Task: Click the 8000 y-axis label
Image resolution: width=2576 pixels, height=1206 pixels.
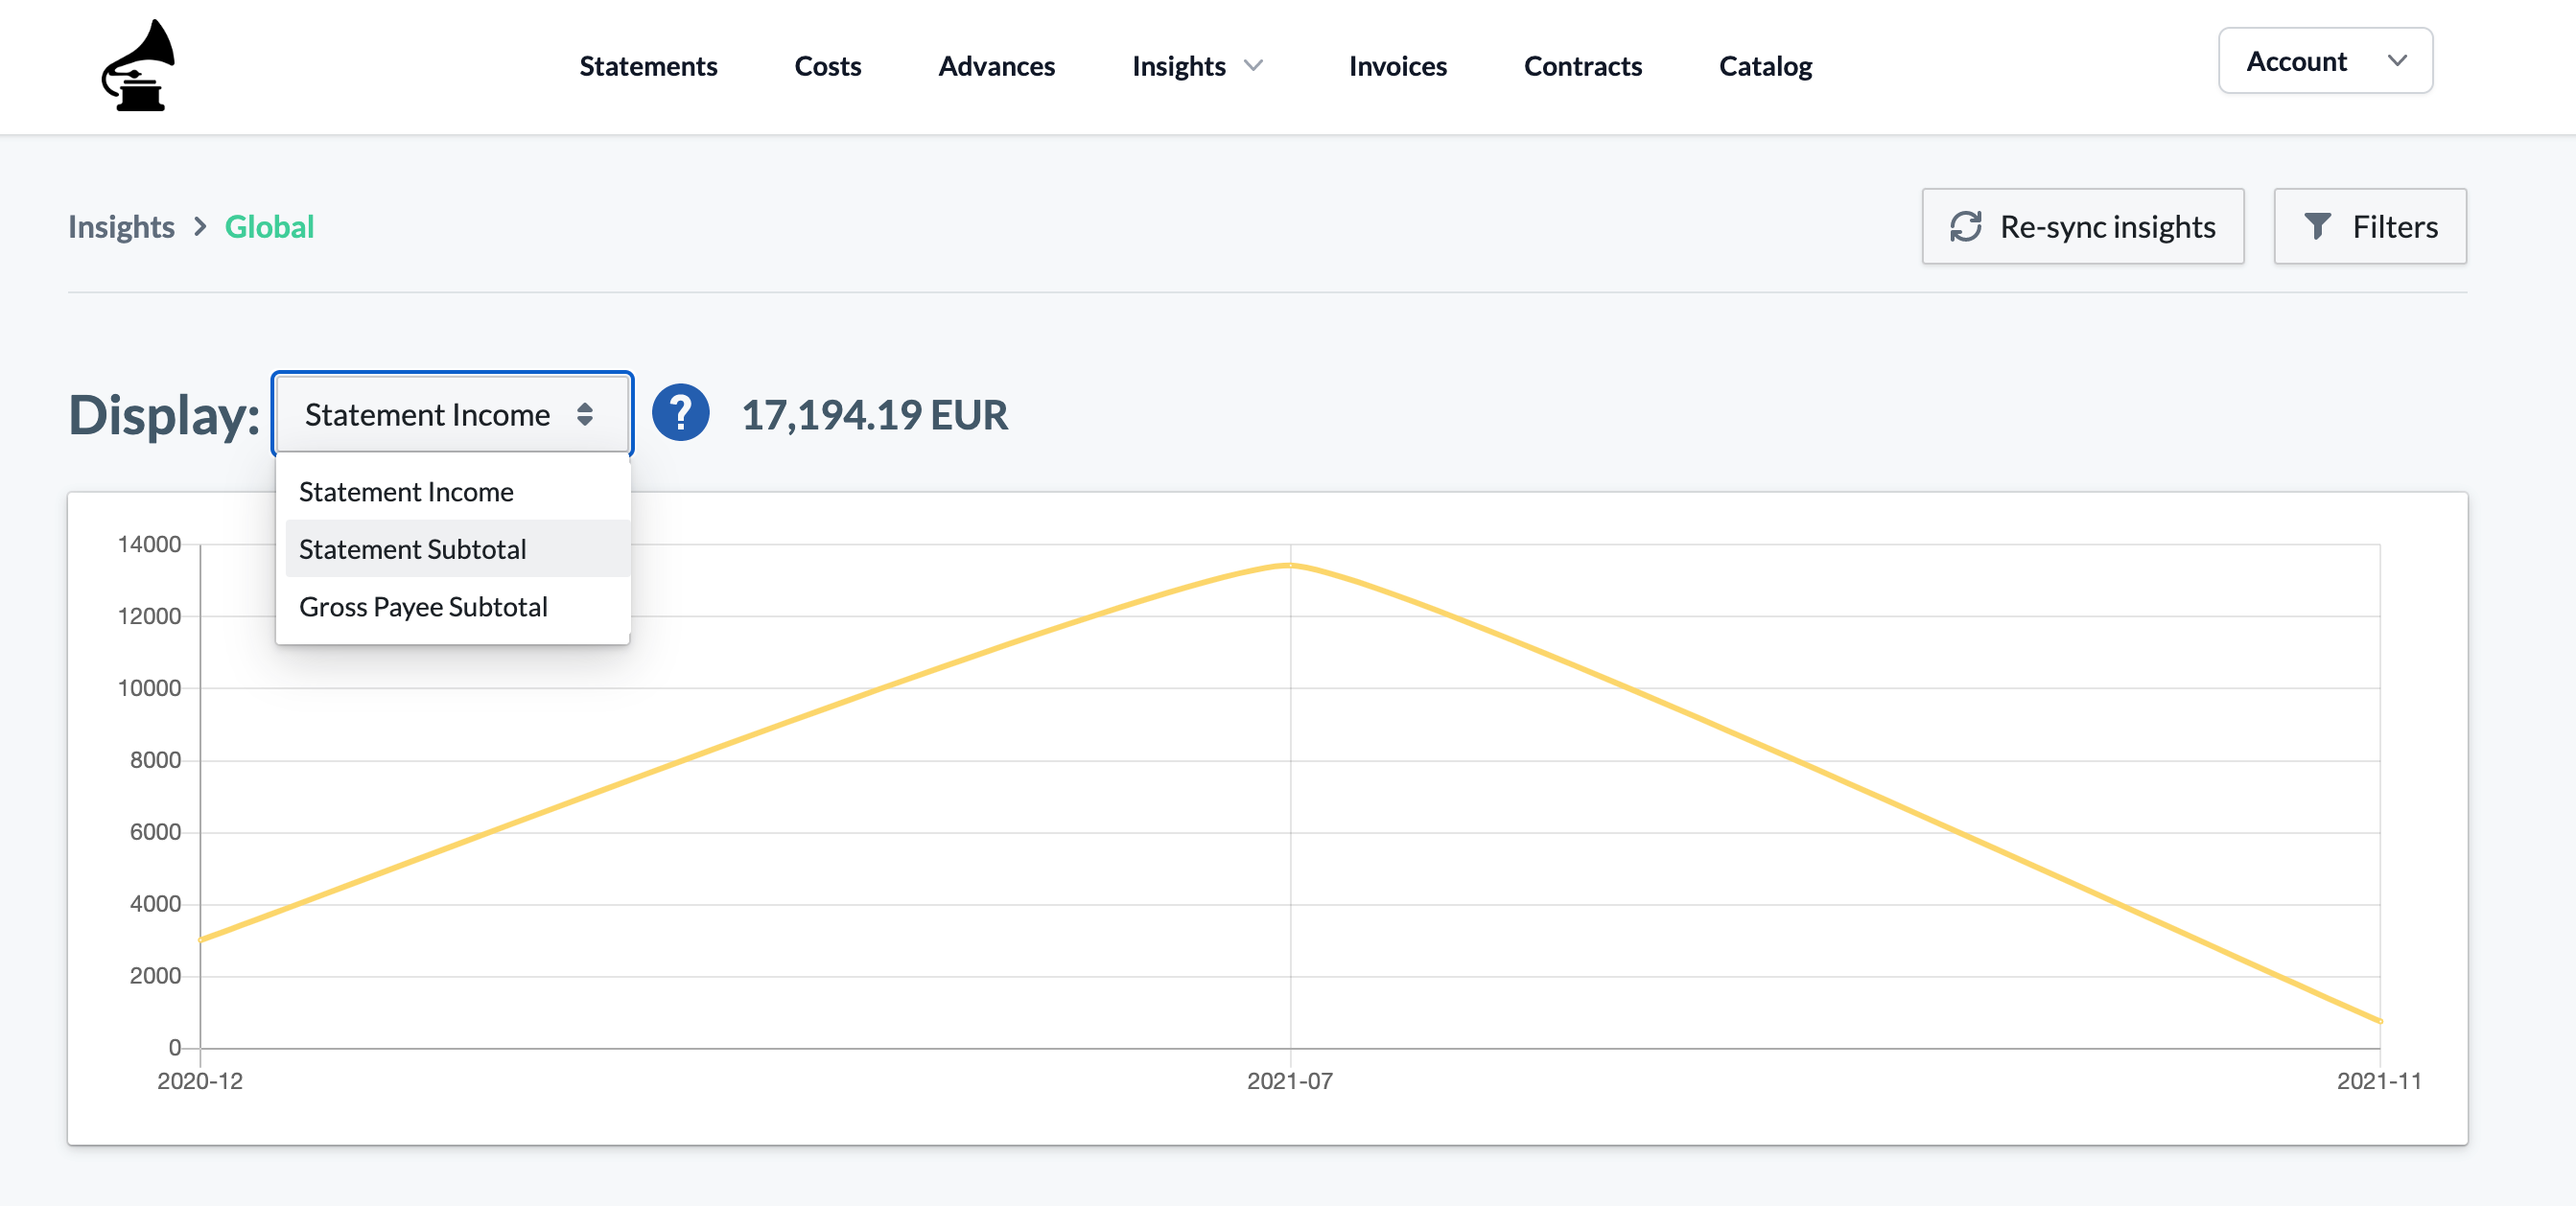Action: [x=155, y=760]
